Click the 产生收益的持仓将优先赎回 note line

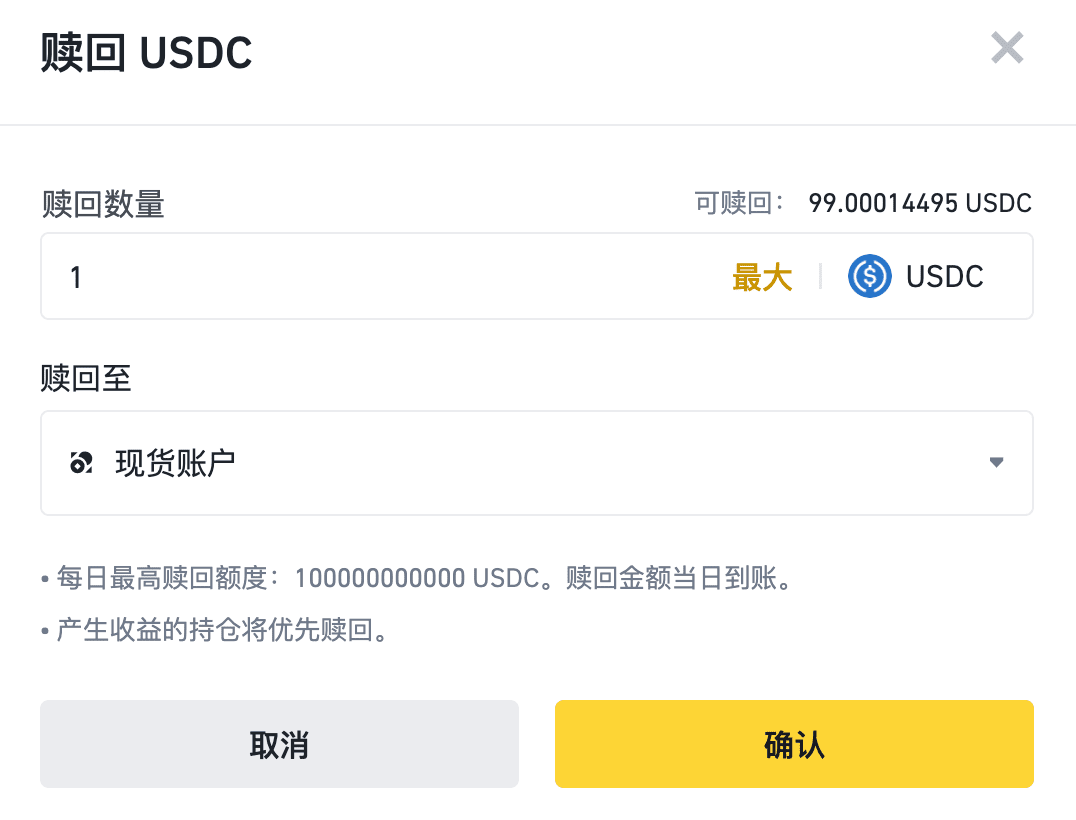[x=214, y=631]
